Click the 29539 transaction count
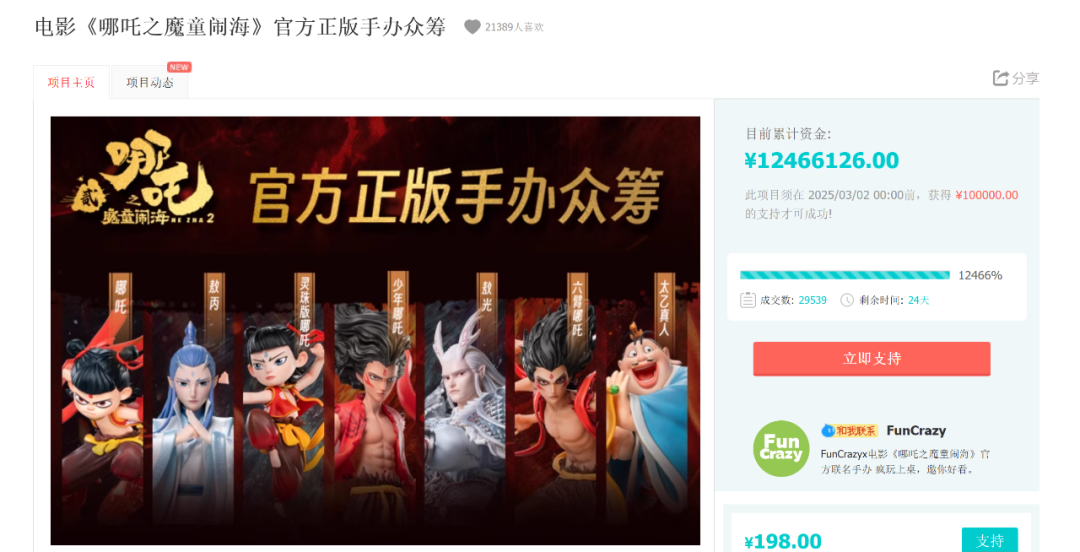Image resolution: width=1080 pixels, height=552 pixels. (x=813, y=300)
